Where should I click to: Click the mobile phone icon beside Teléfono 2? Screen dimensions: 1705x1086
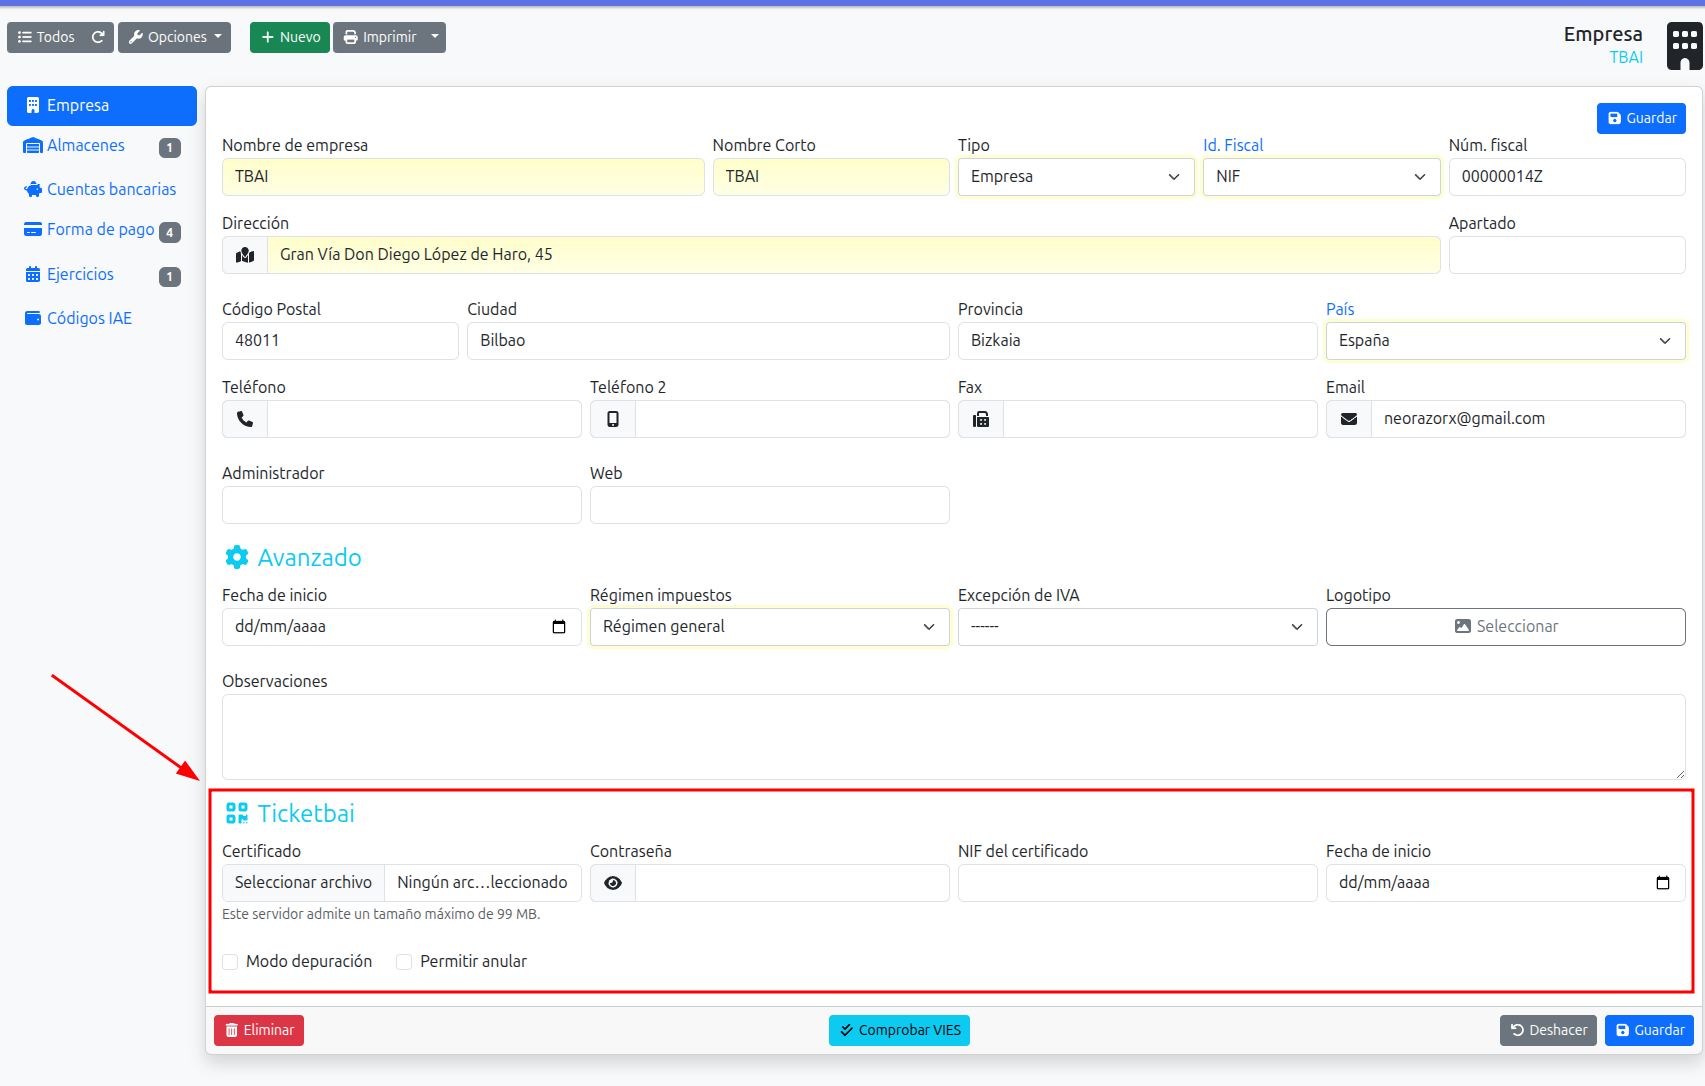coord(612,419)
